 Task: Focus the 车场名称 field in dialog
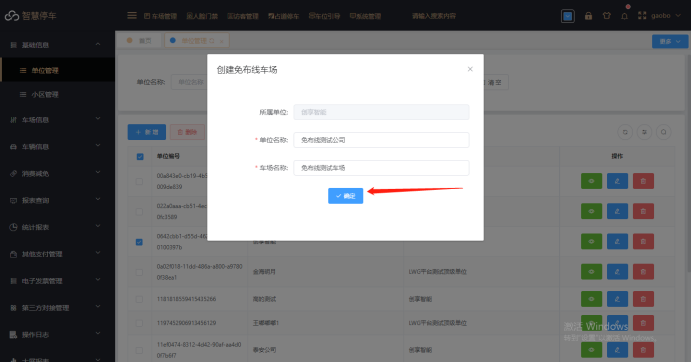pyautogui.click(x=381, y=168)
